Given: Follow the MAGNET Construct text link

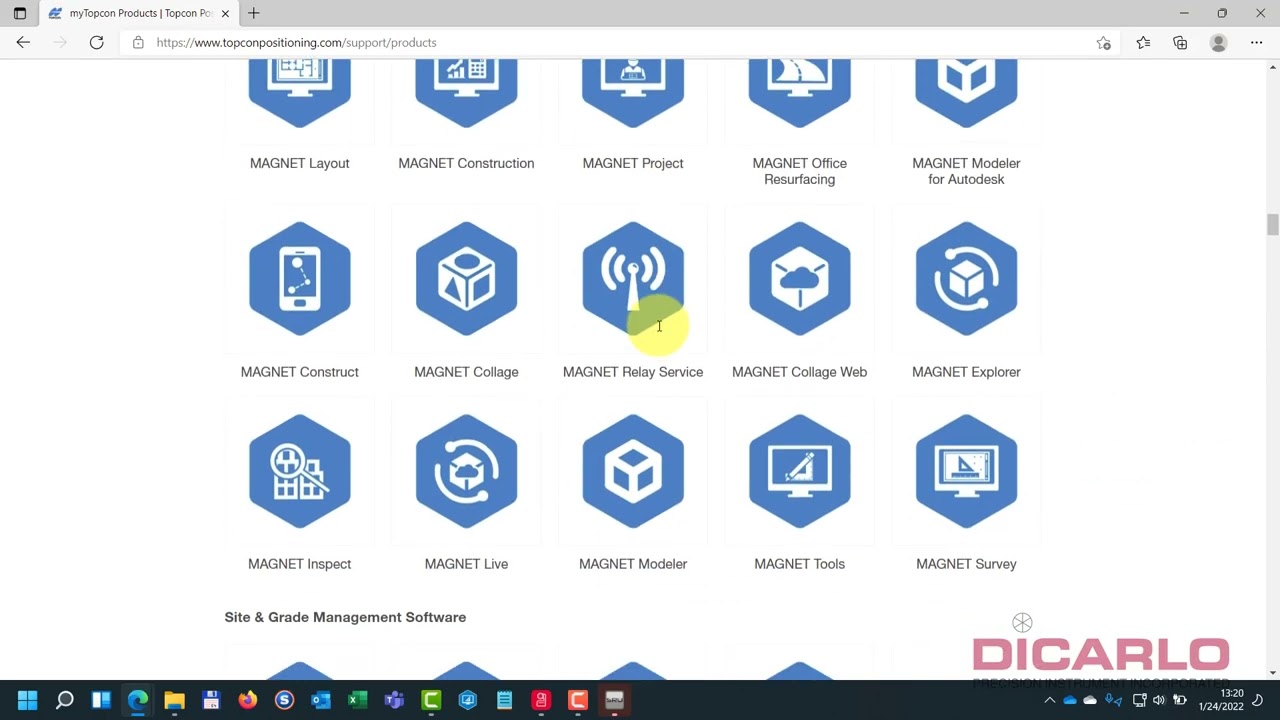Looking at the screenshot, I should [x=300, y=372].
